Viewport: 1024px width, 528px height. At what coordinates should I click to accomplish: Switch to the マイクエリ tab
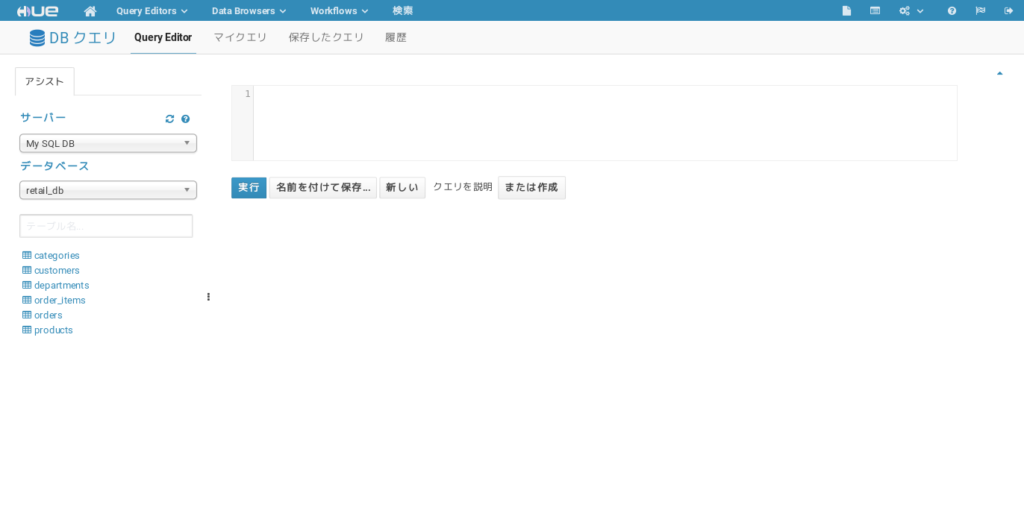point(240,38)
